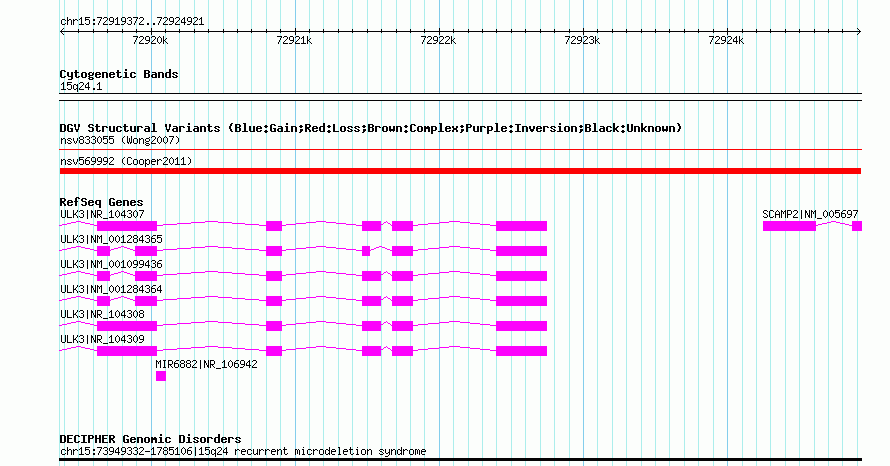Open the RefSeq Genes track title
This screenshot has width=890, height=466.
101,202
